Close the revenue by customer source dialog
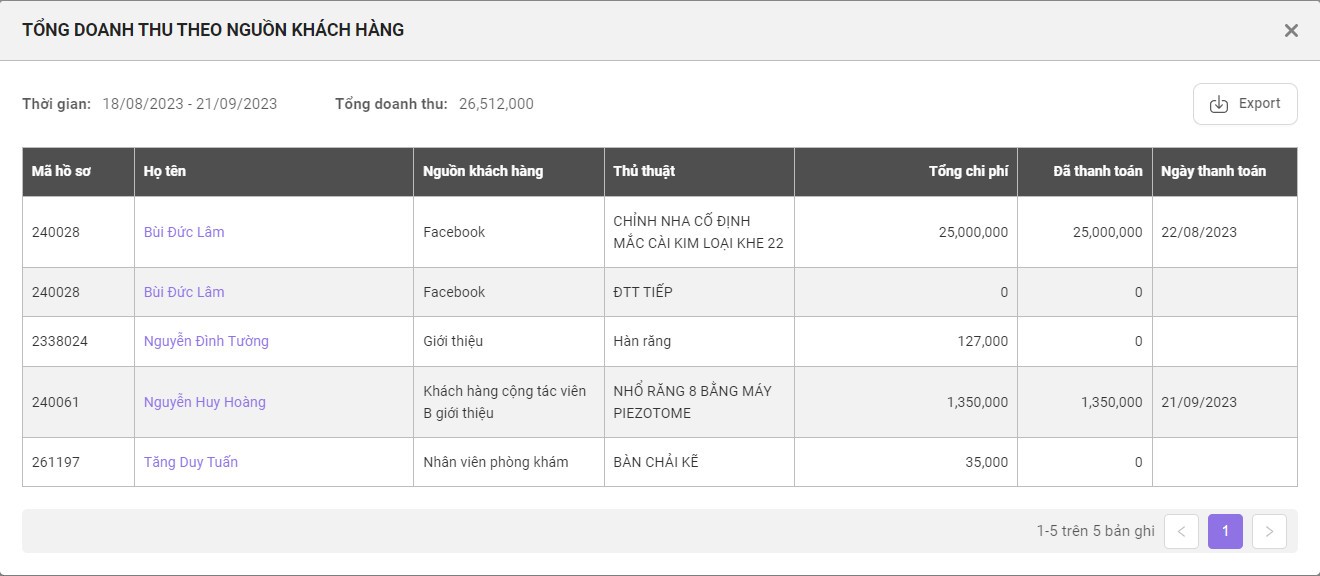Screen dimensions: 1320x576 (x=1291, y=31)
